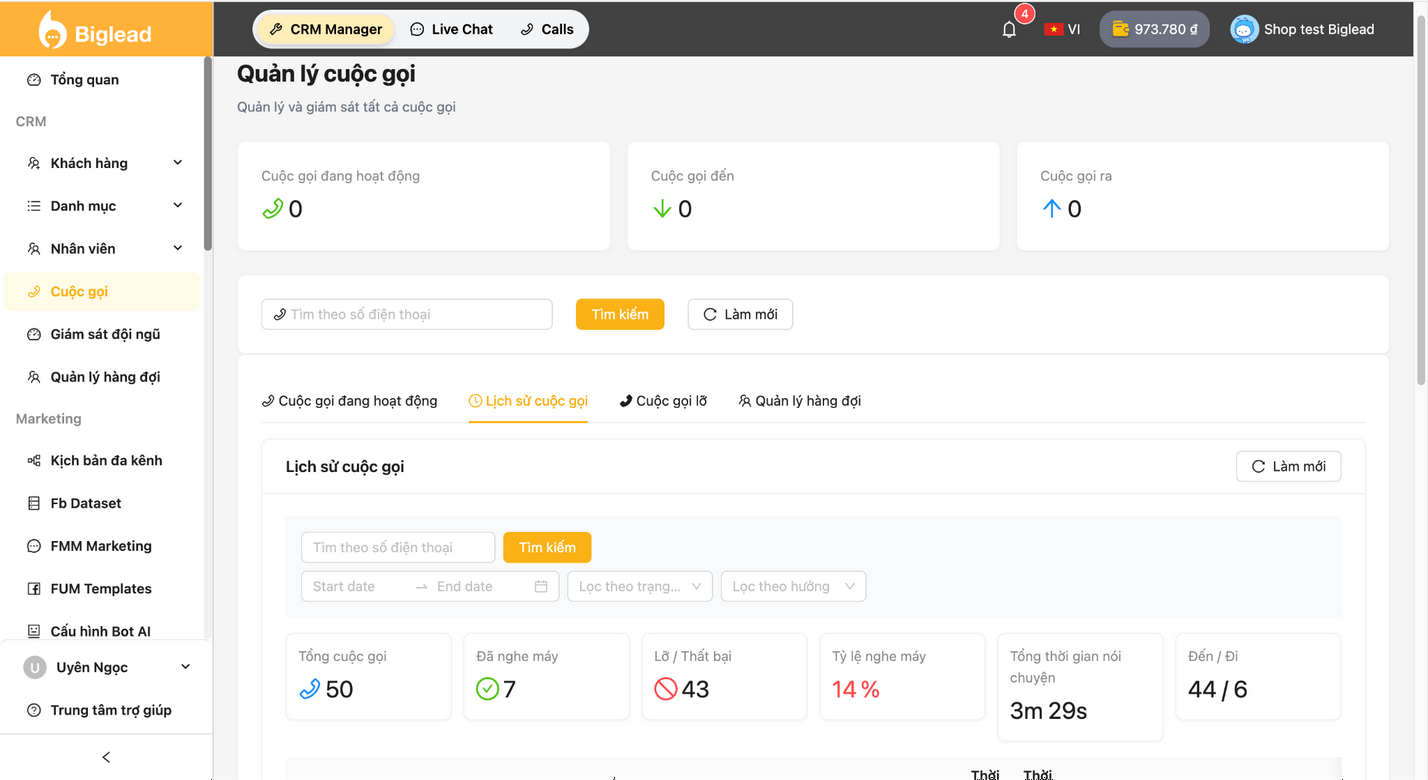Click Fb Dataset icon in sidebar
This screenshot has height=780, width=1428.
tap(34, 504)
